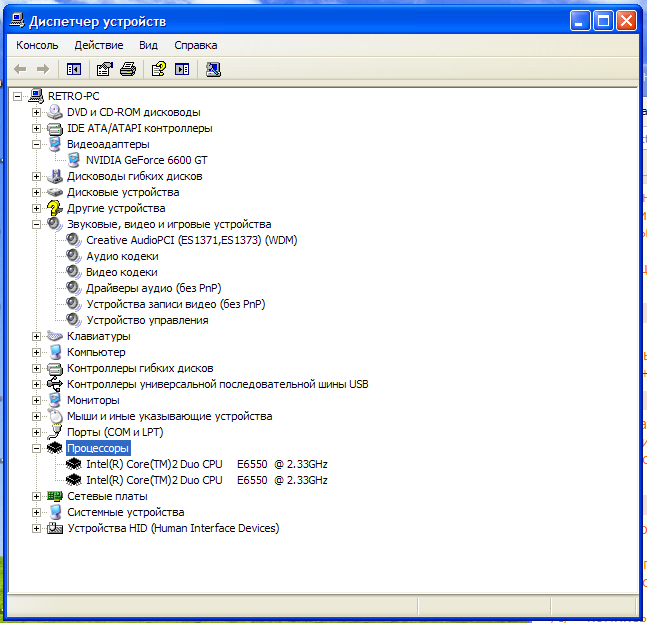Click the Print toolbar icon
Viewport: 647px width, 623px height.
point(128,69)
